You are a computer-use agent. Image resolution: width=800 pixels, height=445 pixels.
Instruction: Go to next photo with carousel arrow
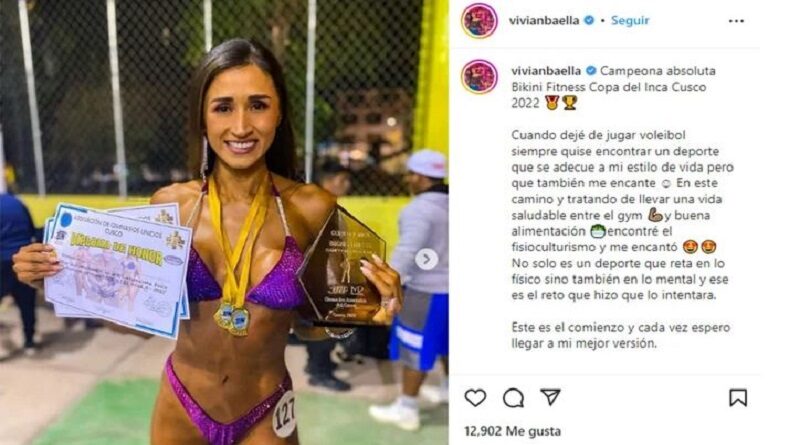(x=426, y=259)
